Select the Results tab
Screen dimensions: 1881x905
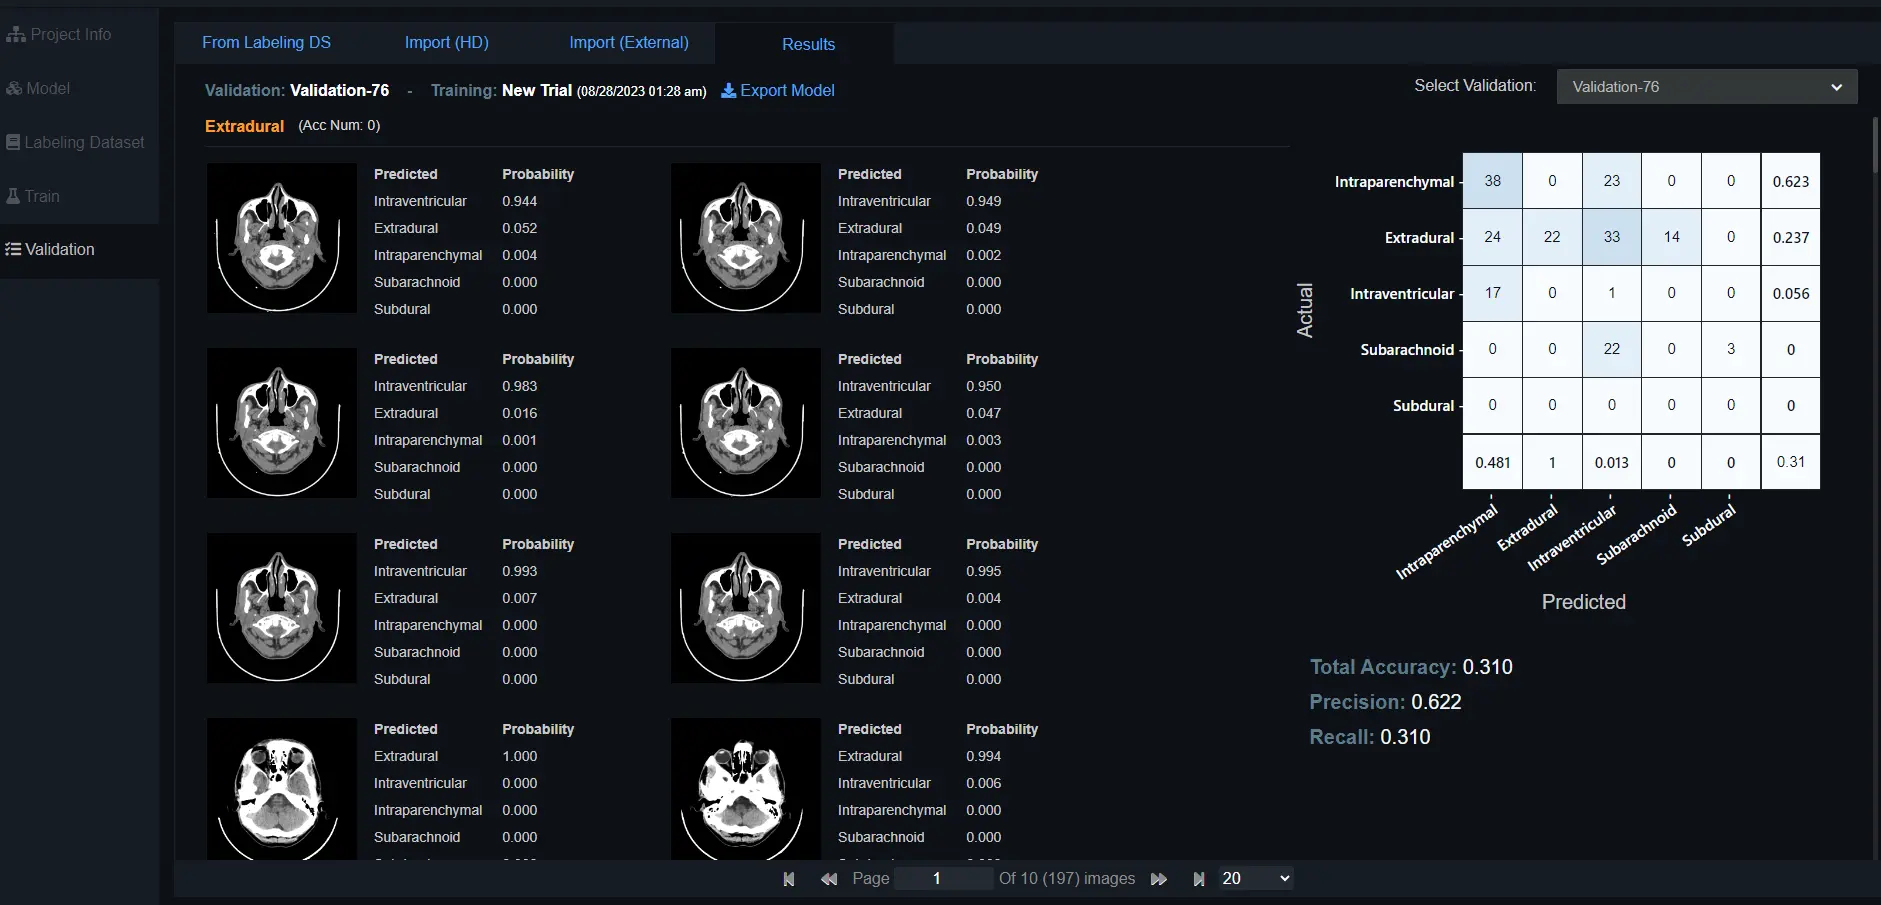tap(808, 44)
